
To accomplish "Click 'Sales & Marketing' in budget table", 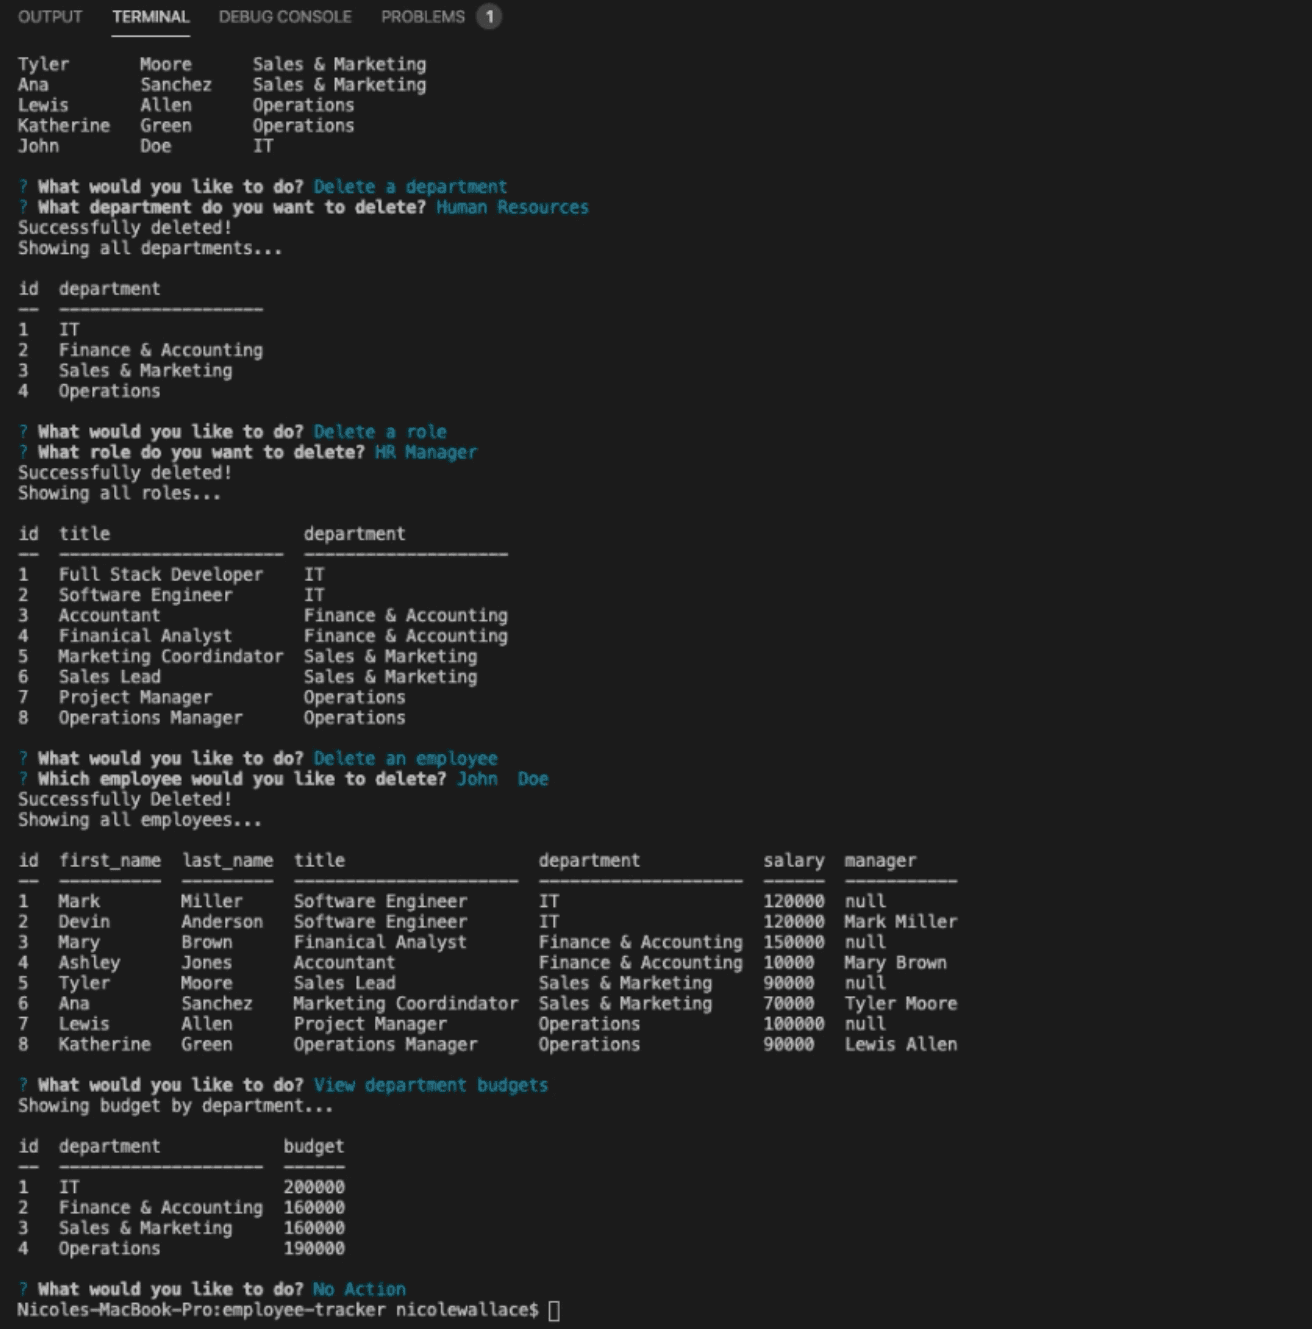I will click(145, 1229).
